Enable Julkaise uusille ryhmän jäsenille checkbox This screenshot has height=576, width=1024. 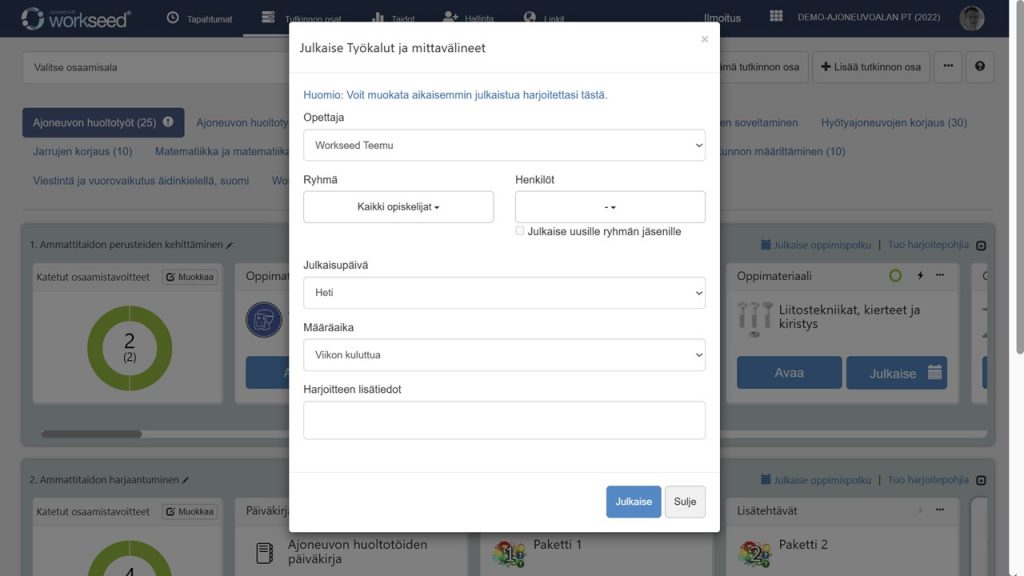point(520,231)
